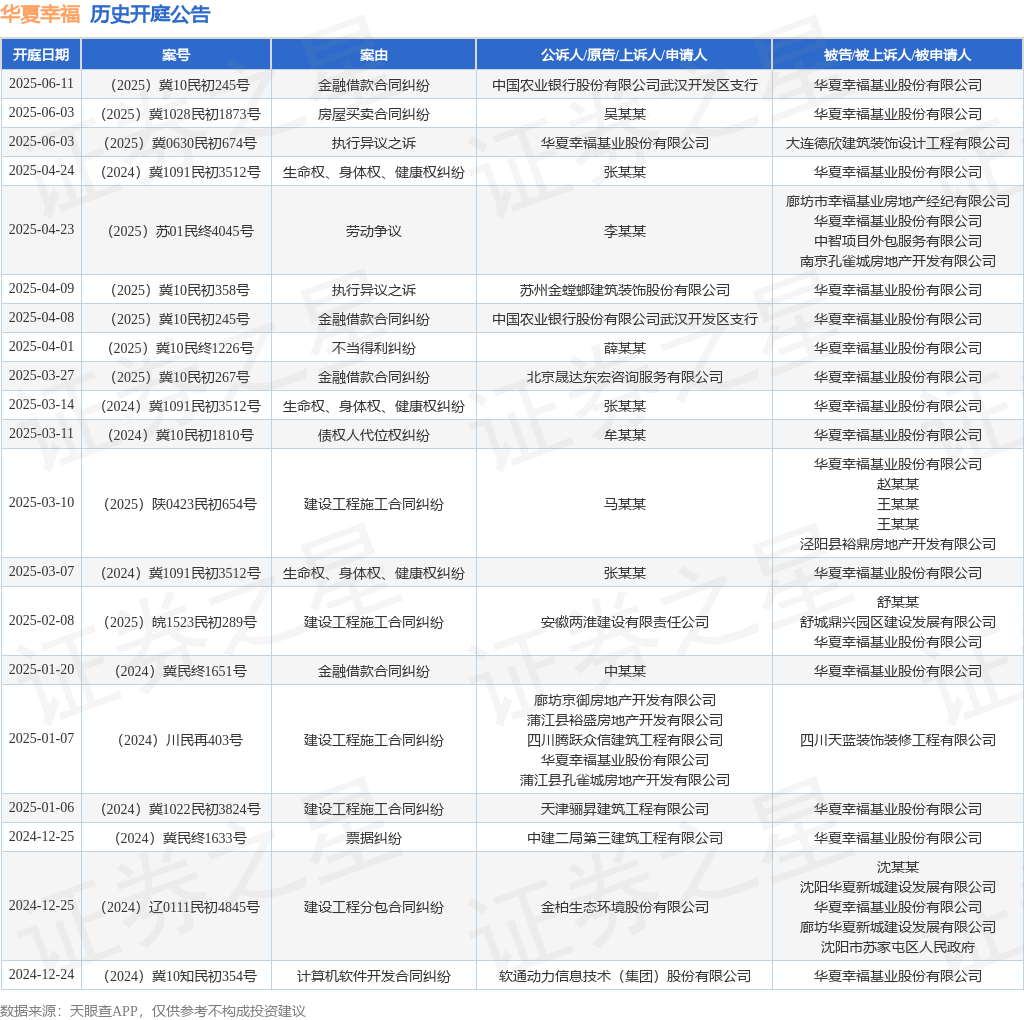This screenshot has height=1020, width=1024.
Task: Click plaintiff 马某某
Action: 624,504
